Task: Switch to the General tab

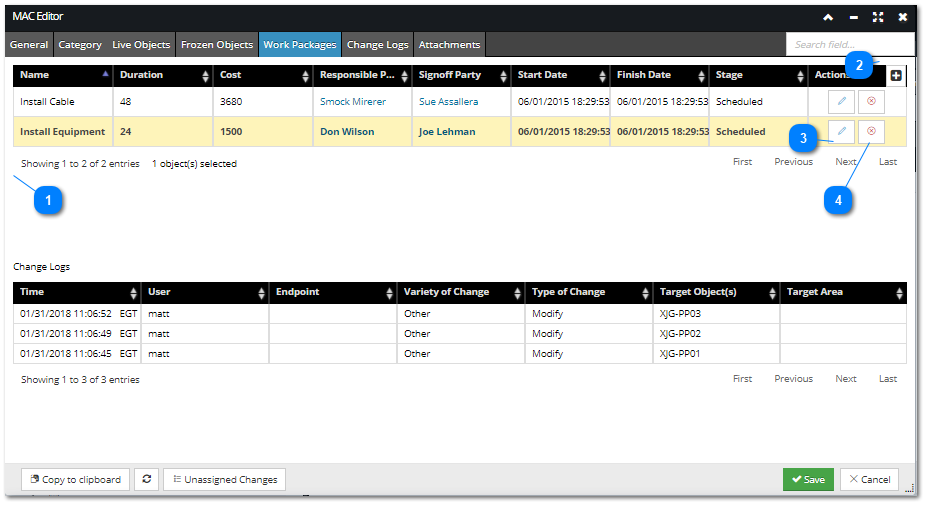Action: pyautogui.click(x=29, y=45)
